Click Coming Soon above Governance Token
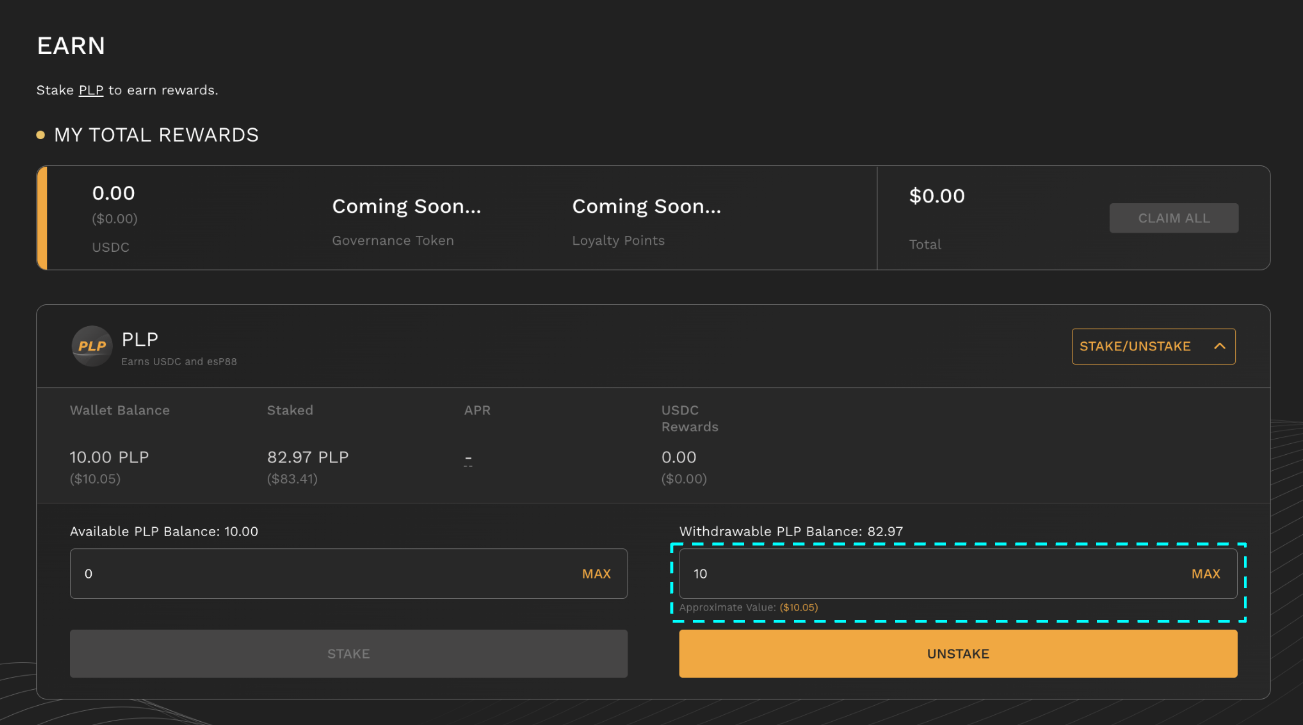Image resolution: width=1303 pixels, height=725 pixels. [406, 207]
